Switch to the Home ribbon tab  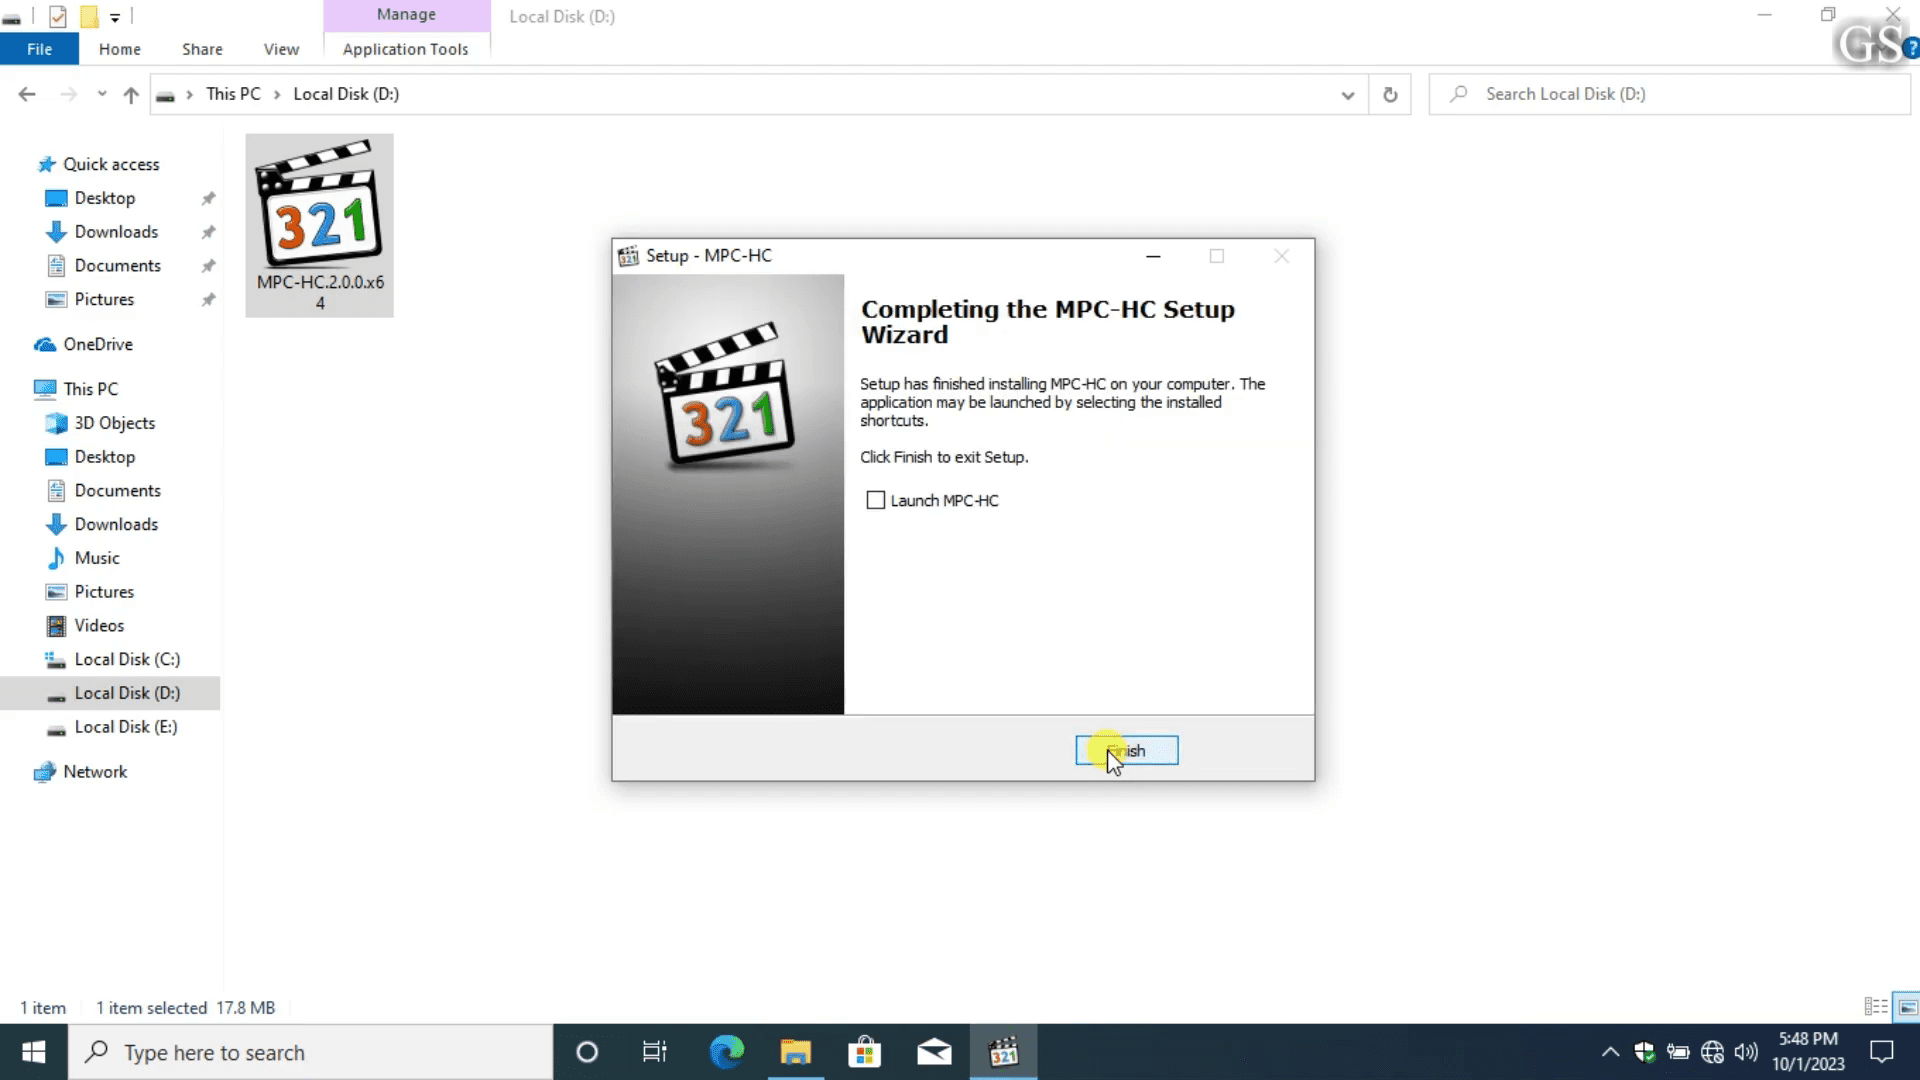[x=120, y=49]
